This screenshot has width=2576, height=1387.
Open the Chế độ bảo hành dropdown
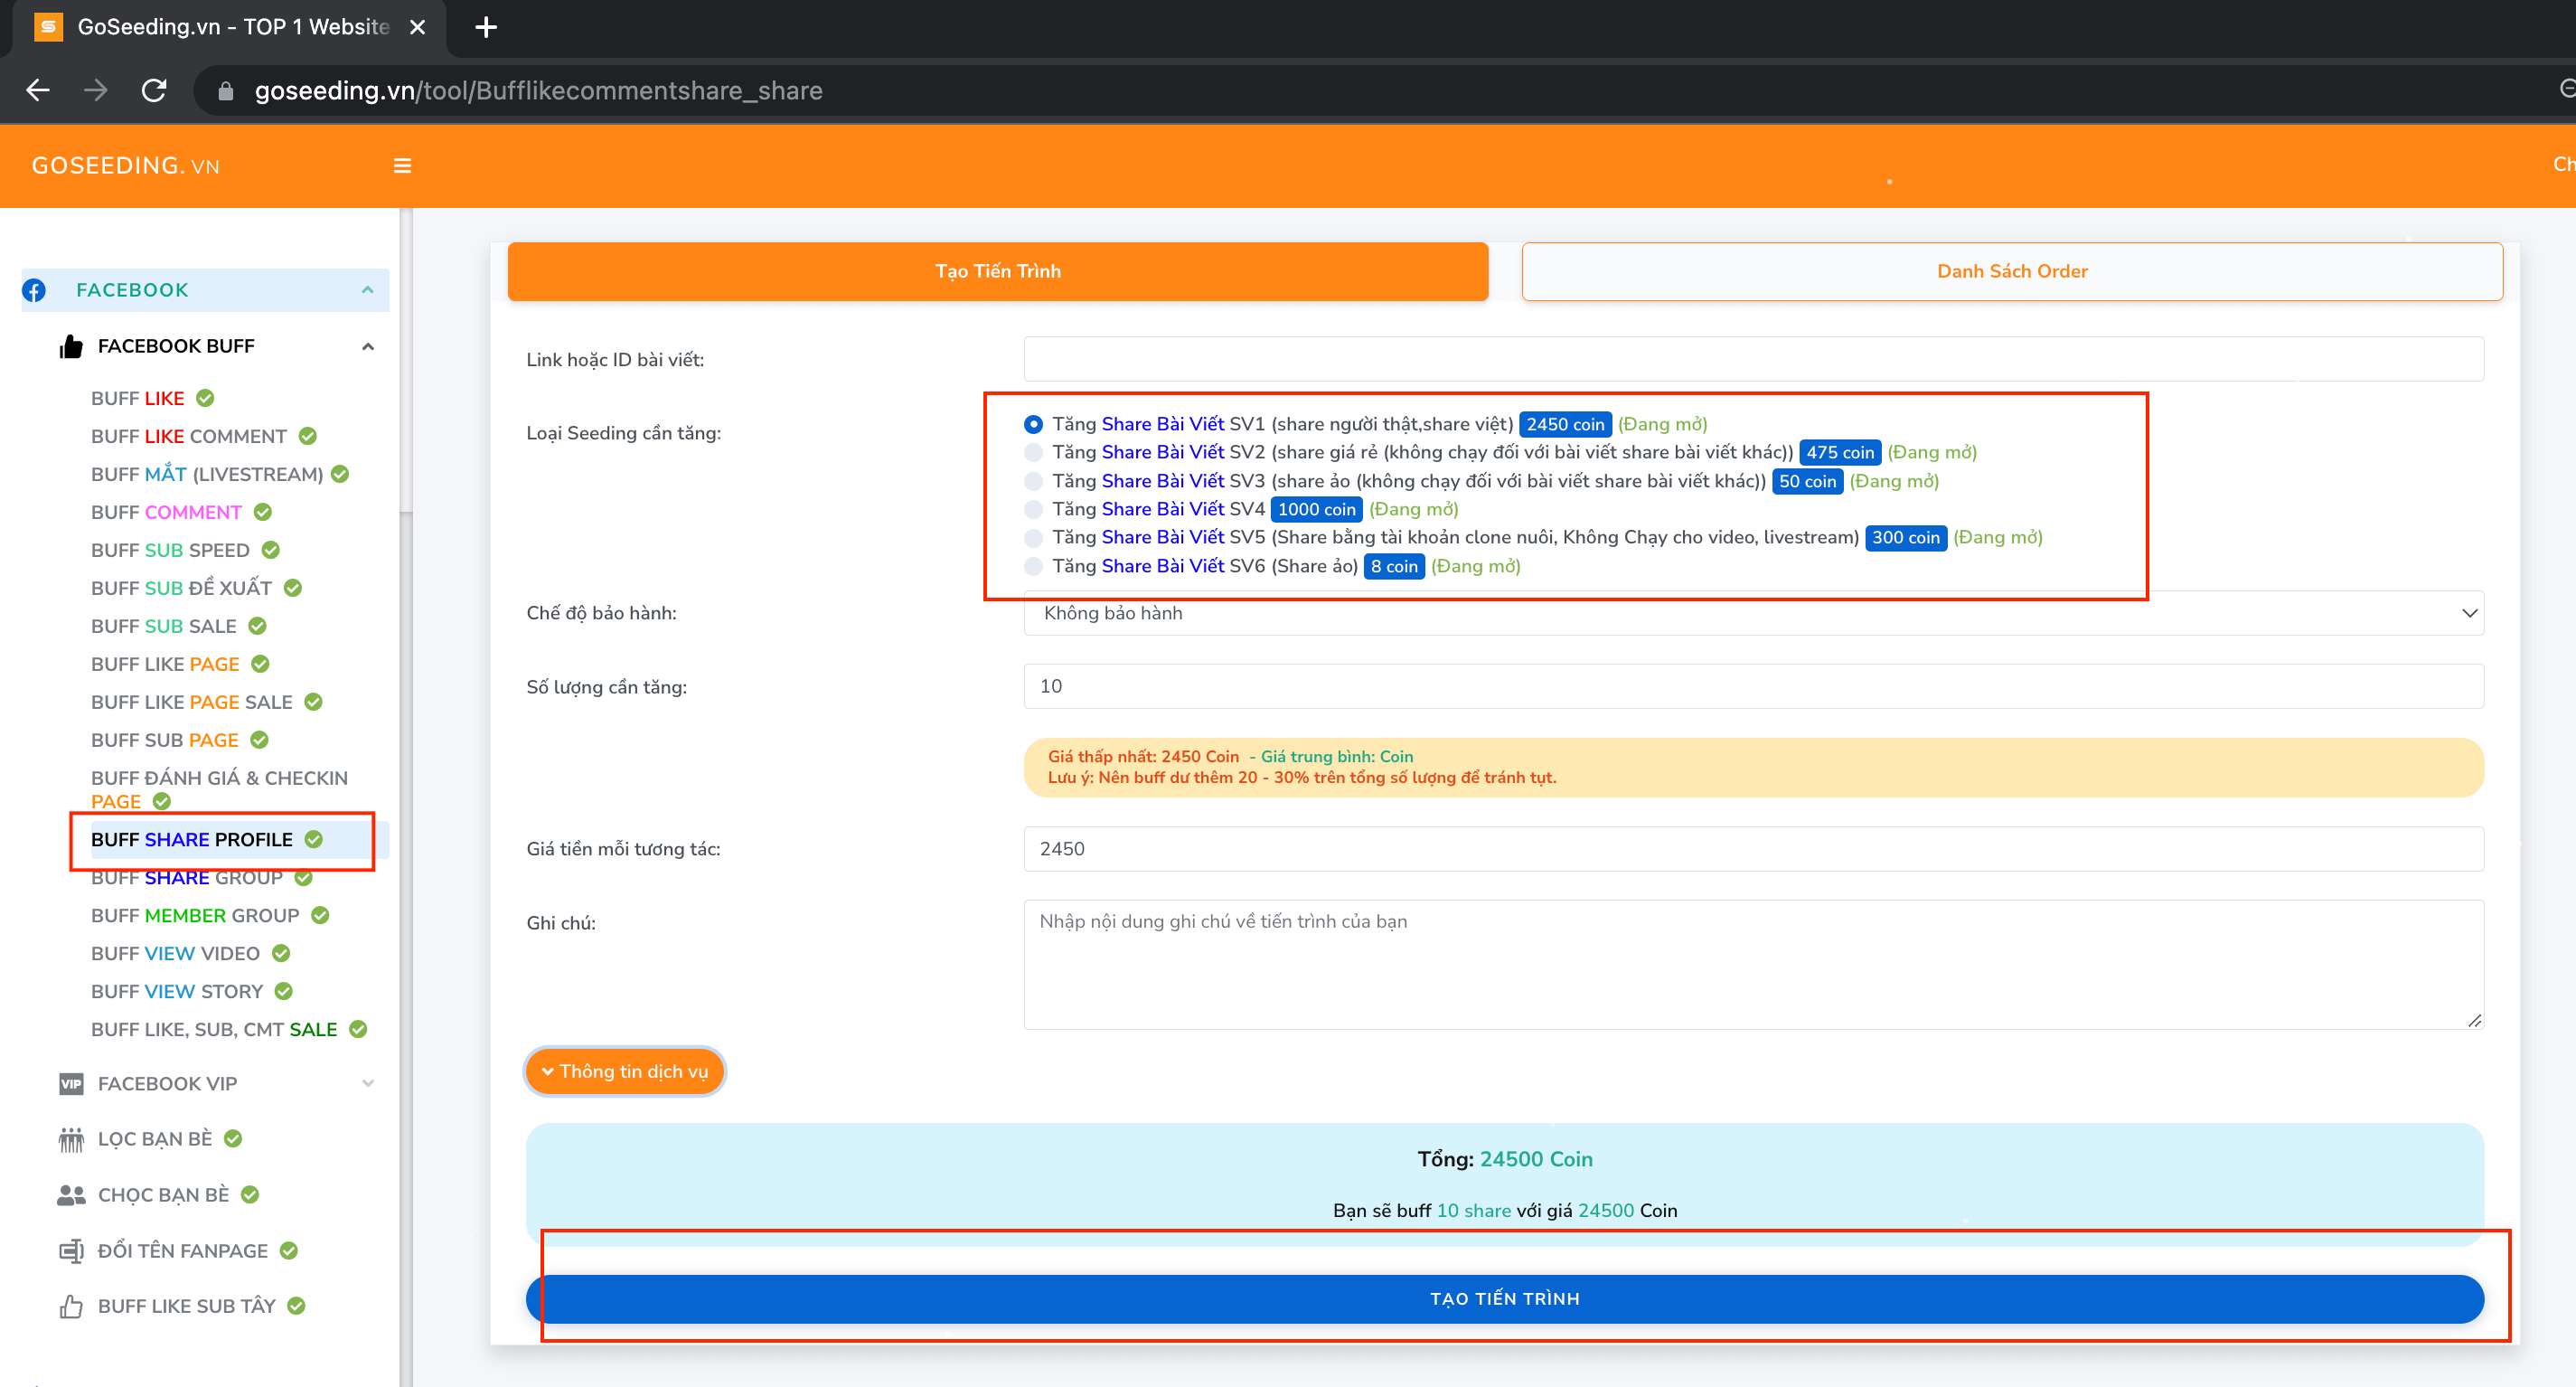pyautogui.click(x=1753, y=613)
